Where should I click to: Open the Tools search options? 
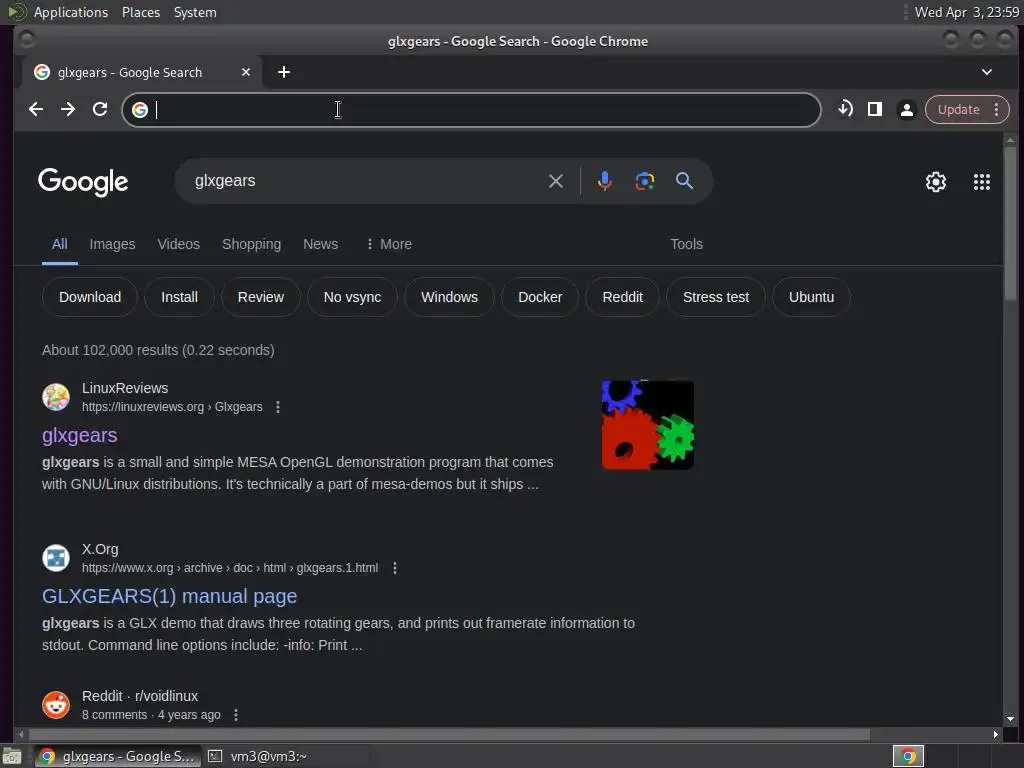[x=686, y=244]
